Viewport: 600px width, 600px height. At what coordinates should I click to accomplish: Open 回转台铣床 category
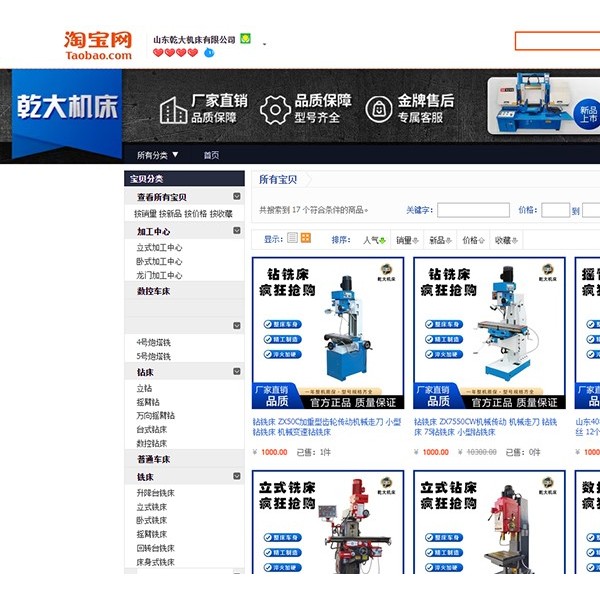coord(156,548)
